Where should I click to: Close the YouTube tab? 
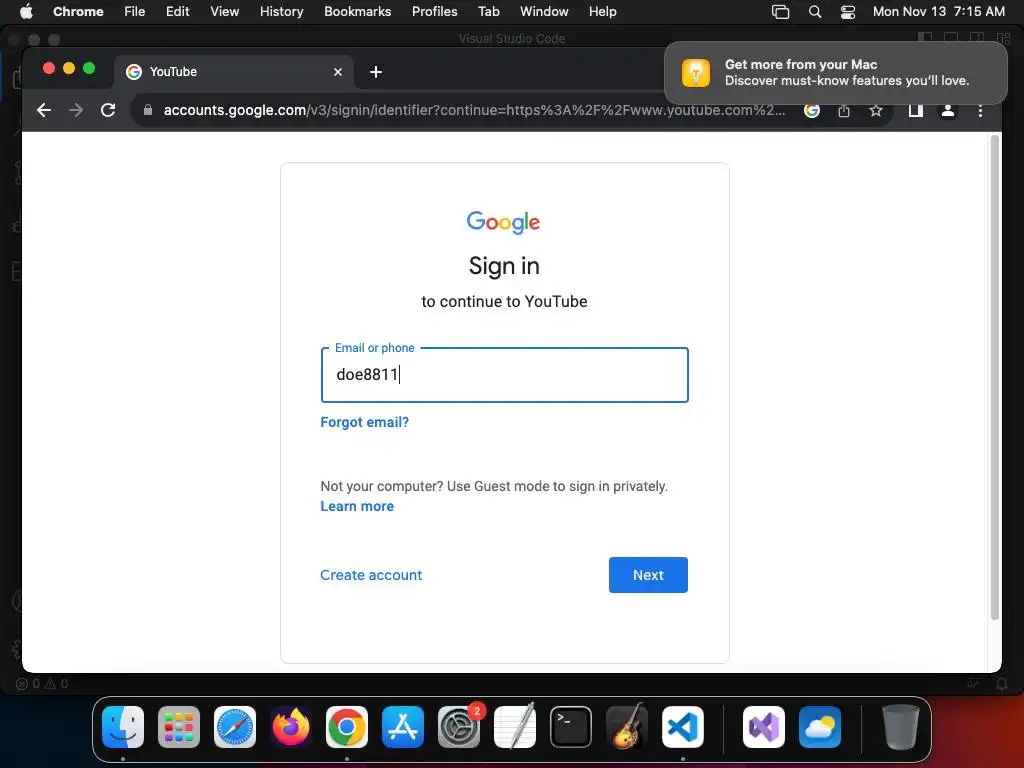click(338, 72)
